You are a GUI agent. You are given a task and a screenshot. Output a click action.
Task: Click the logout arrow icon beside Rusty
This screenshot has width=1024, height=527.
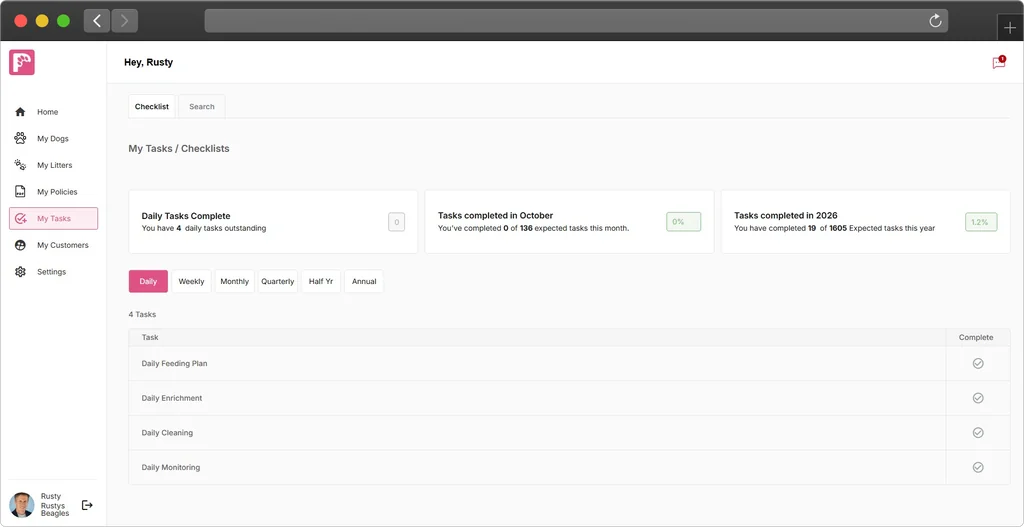tap(87, 505)
